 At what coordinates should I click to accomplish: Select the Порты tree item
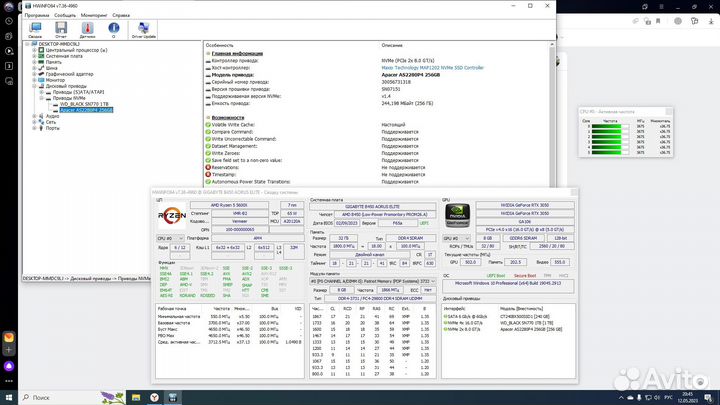tap(52, 128)
